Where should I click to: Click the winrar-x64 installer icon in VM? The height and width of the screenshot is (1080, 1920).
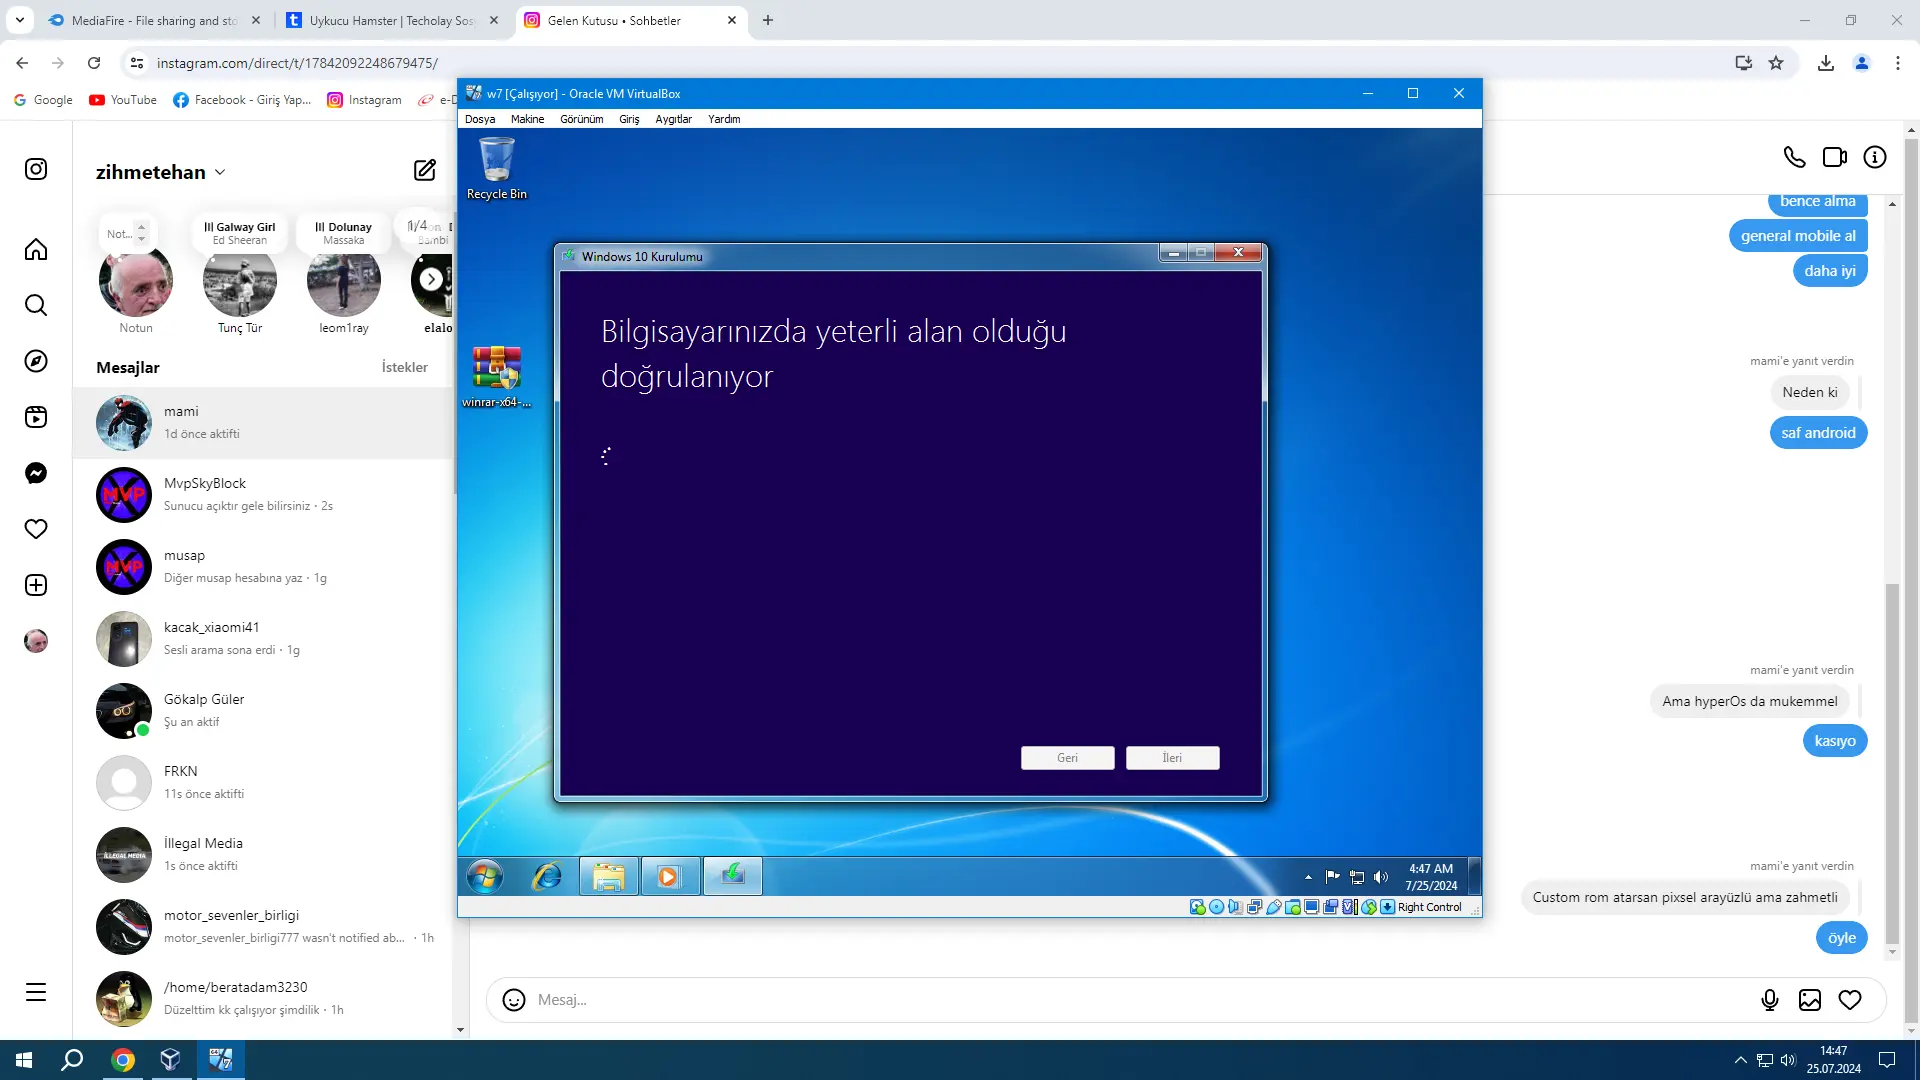(x=497, y=376)
